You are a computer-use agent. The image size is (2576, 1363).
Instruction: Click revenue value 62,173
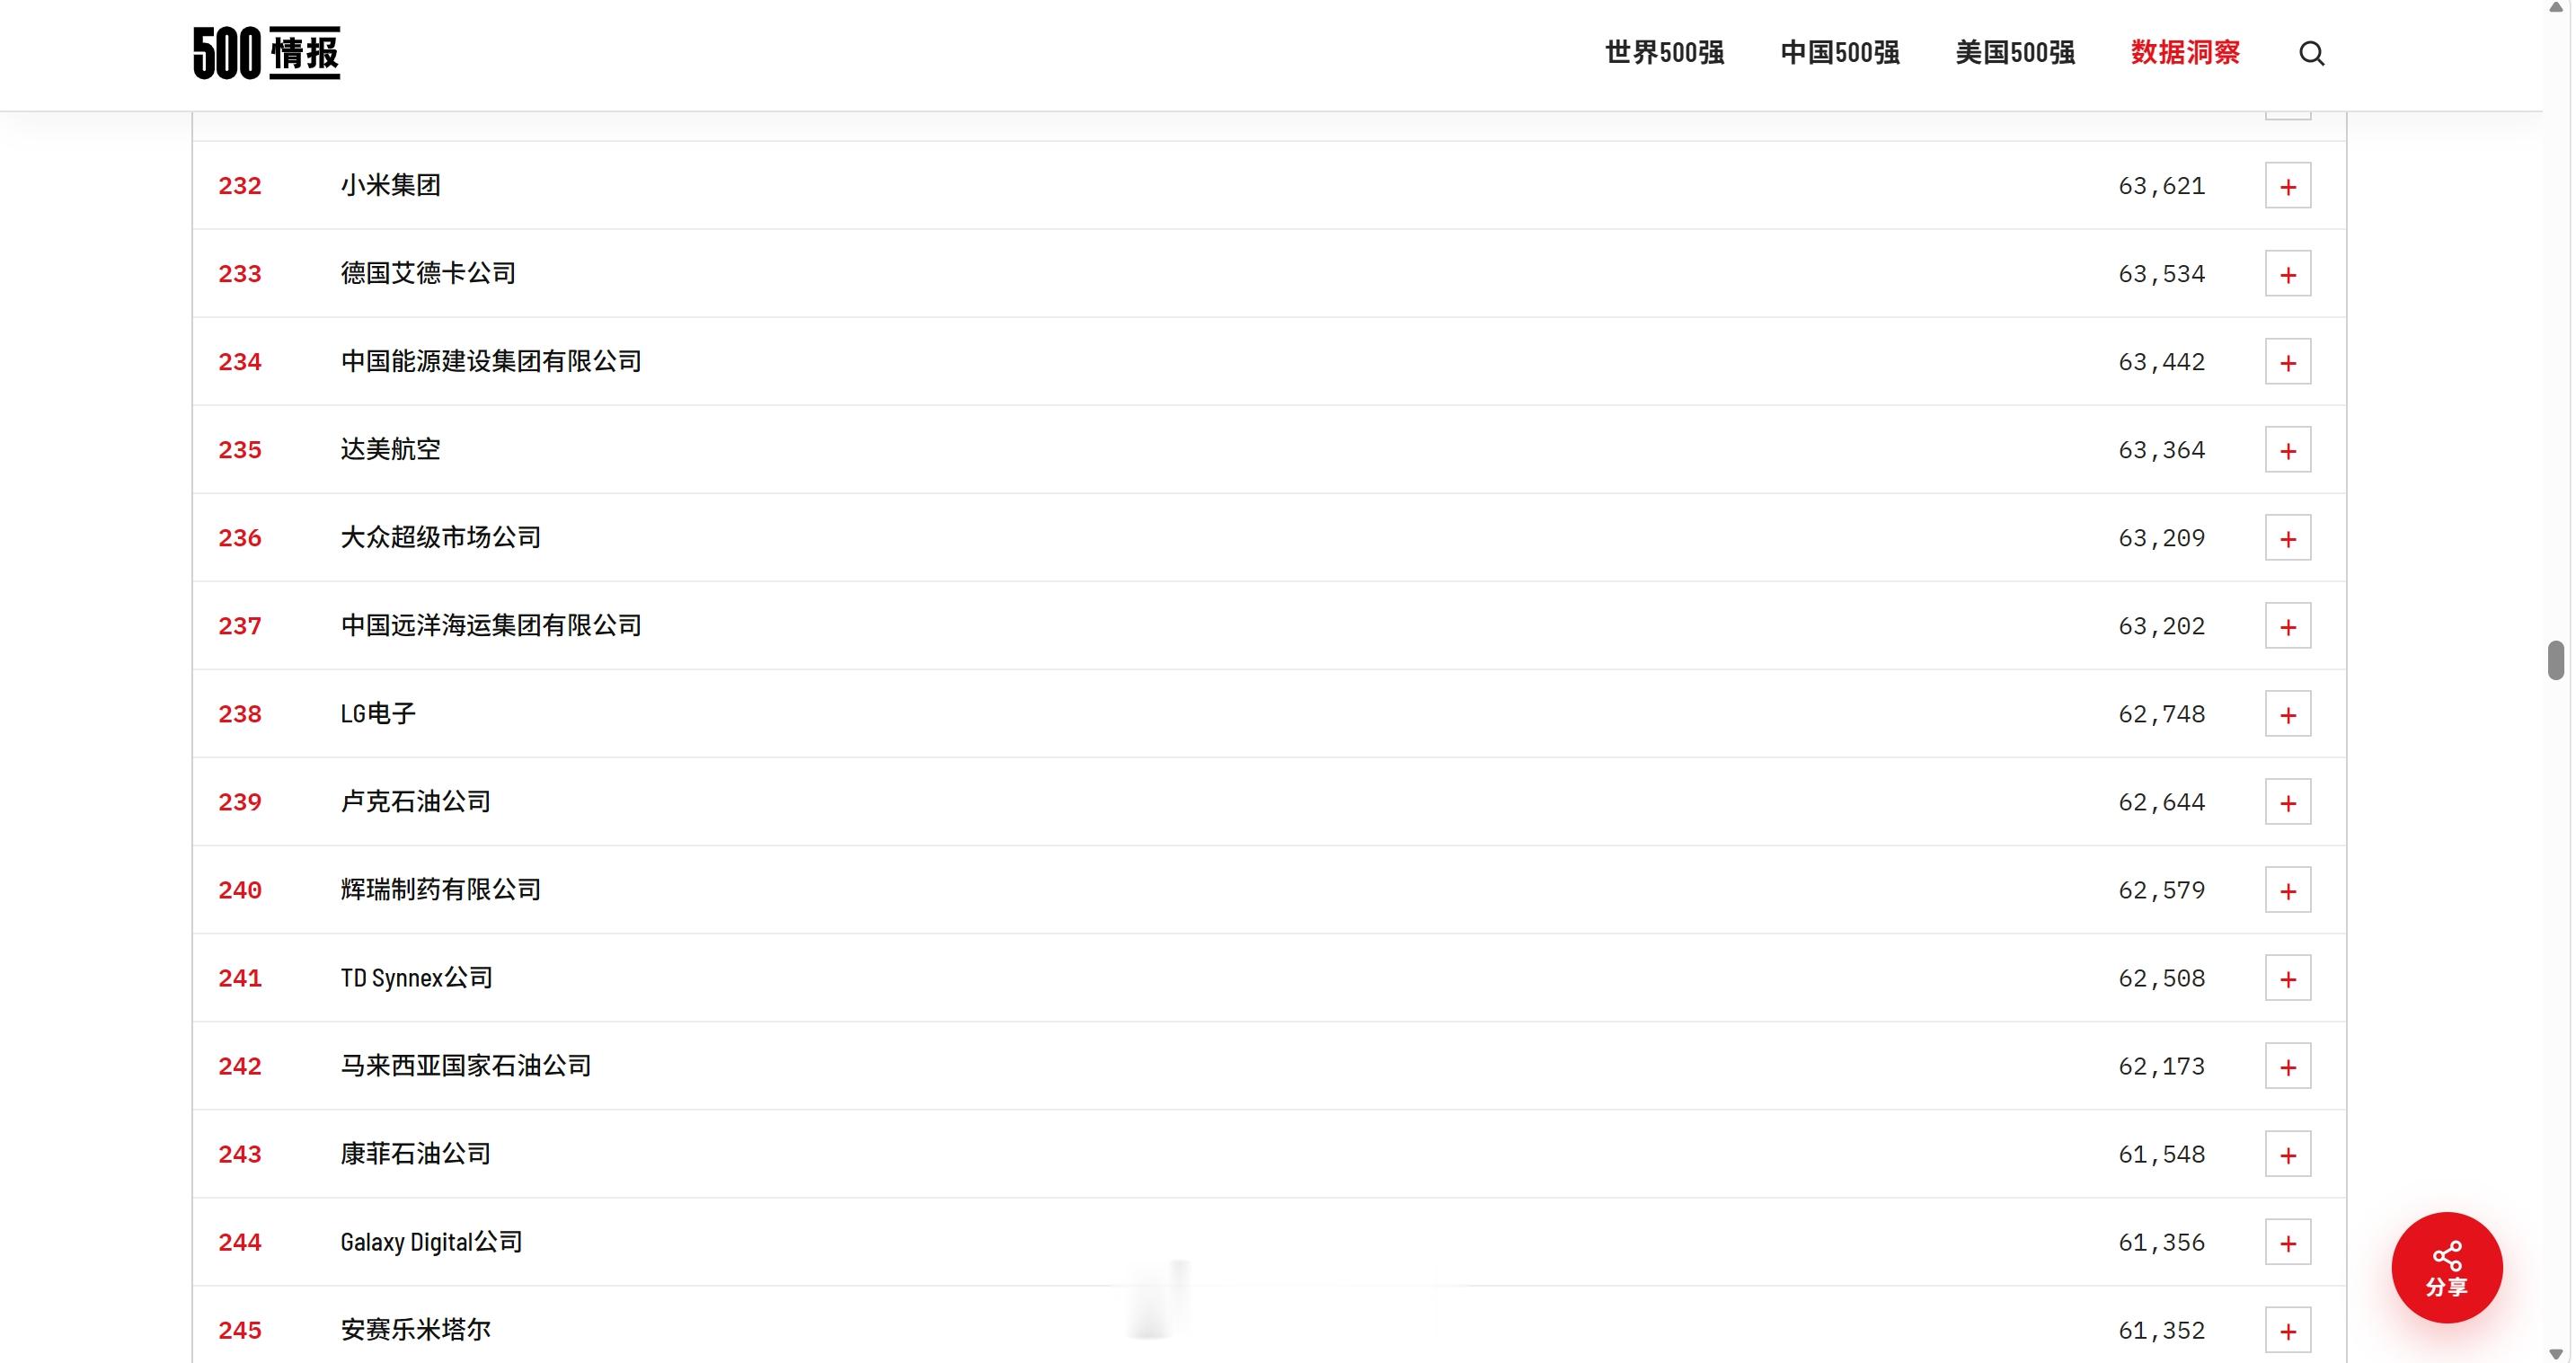(x=2161, y=1066)
